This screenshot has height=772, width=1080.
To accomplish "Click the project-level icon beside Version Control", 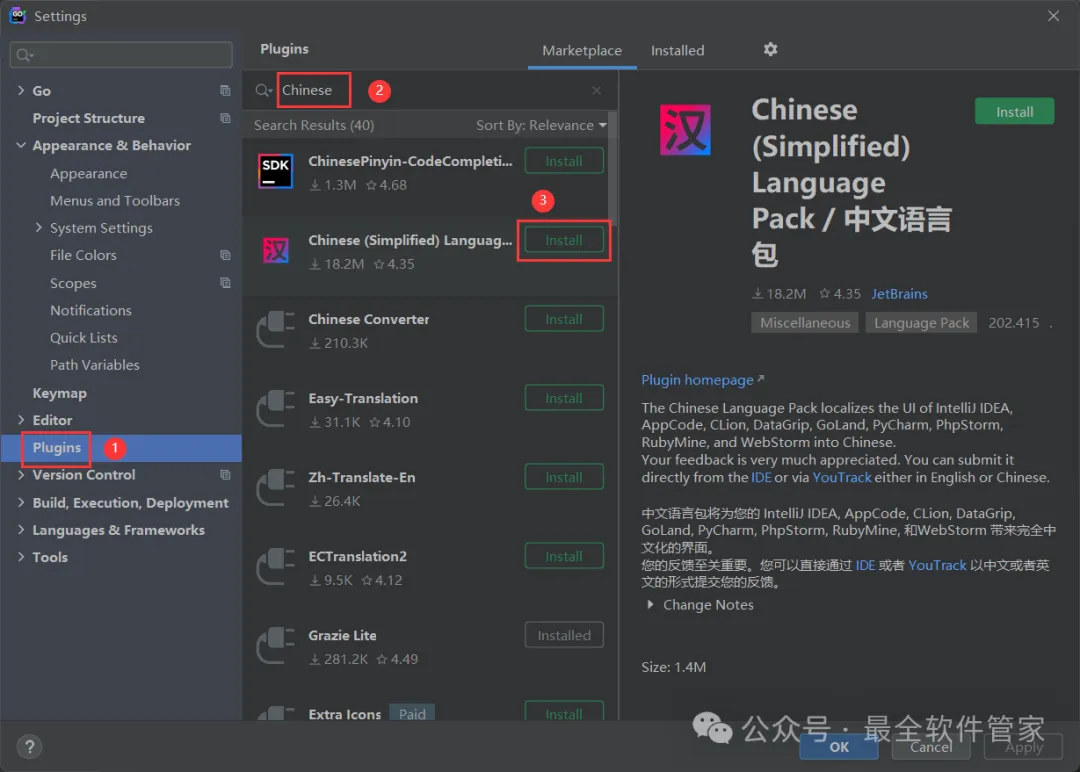I will pyautogui.click(x=225, y=474).
